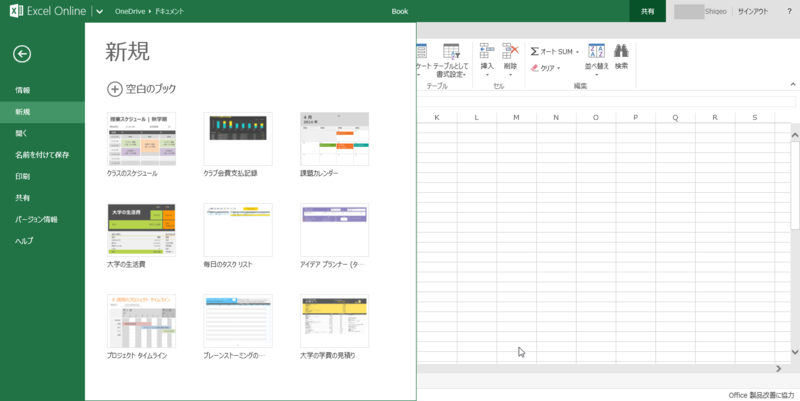Click the テーブルとして書式設定 icon
Viewport: 800px width, 401px height.
pyautogui.click(x=451, y=51)
